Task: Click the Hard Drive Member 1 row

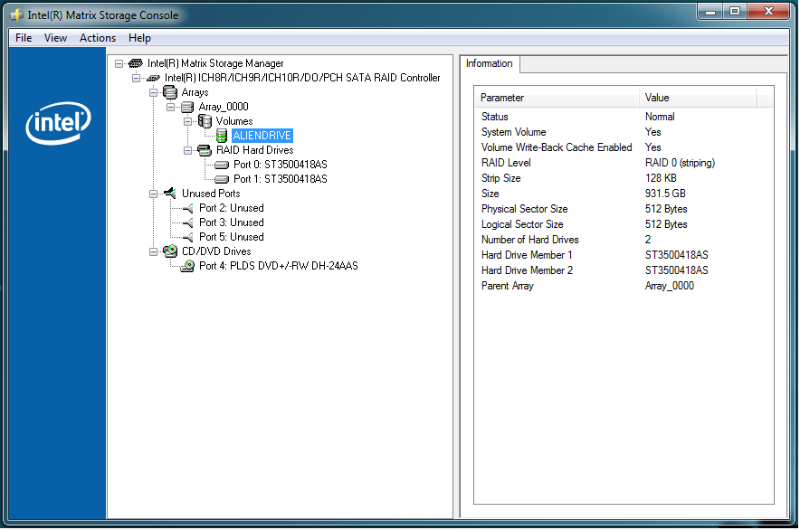Action: 624,255
